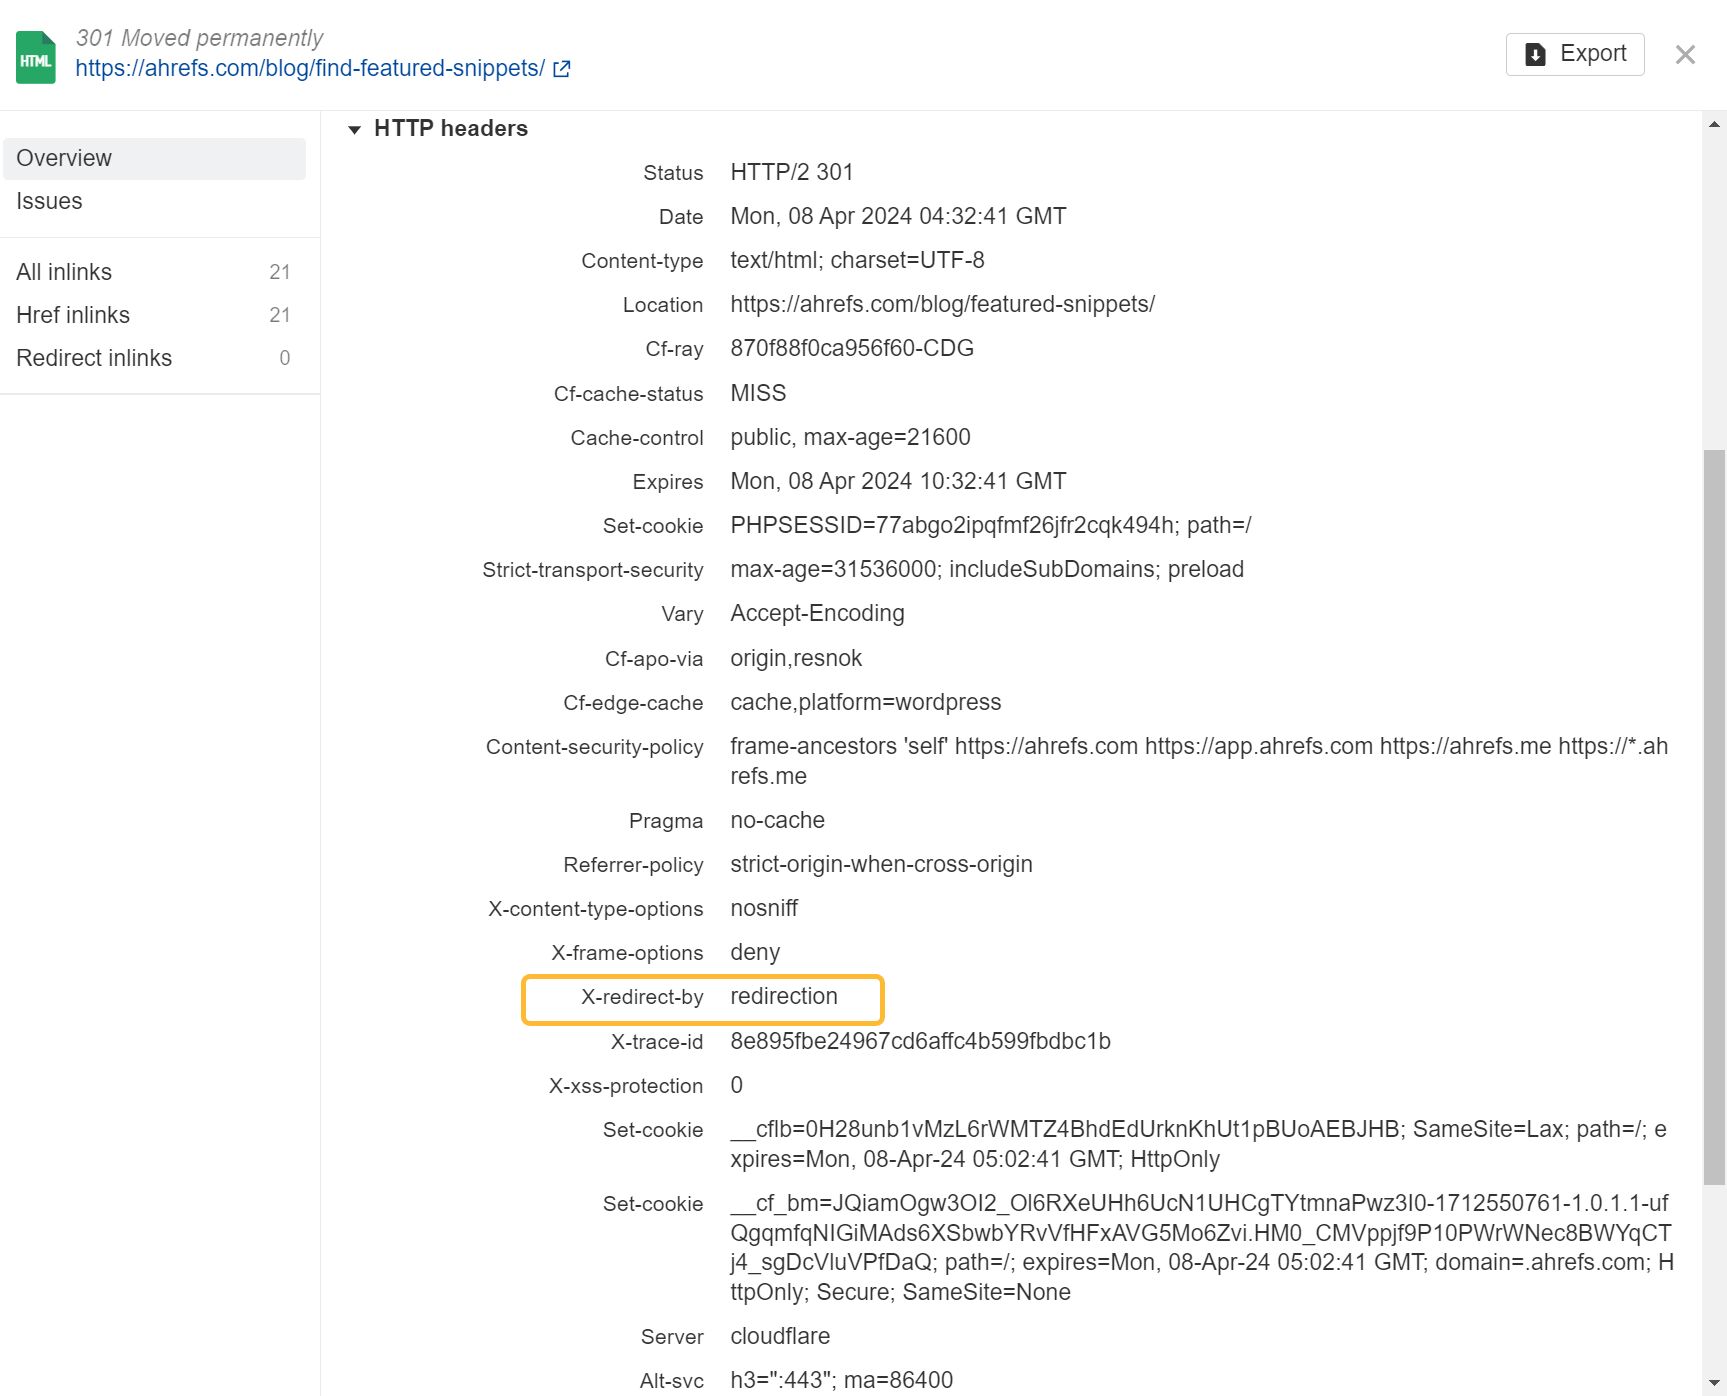
Task: Select the Overview section
Action: tap(64, 157)
